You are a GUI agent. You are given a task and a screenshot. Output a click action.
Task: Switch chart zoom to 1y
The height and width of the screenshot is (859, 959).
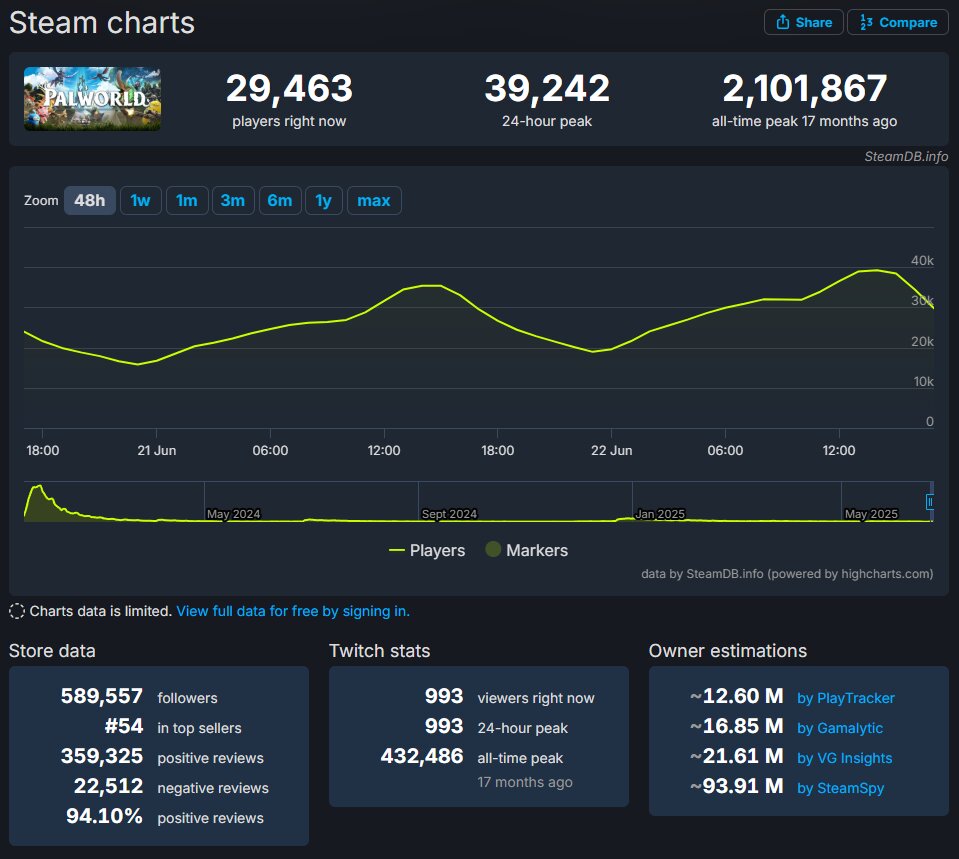tap(324, 201)
